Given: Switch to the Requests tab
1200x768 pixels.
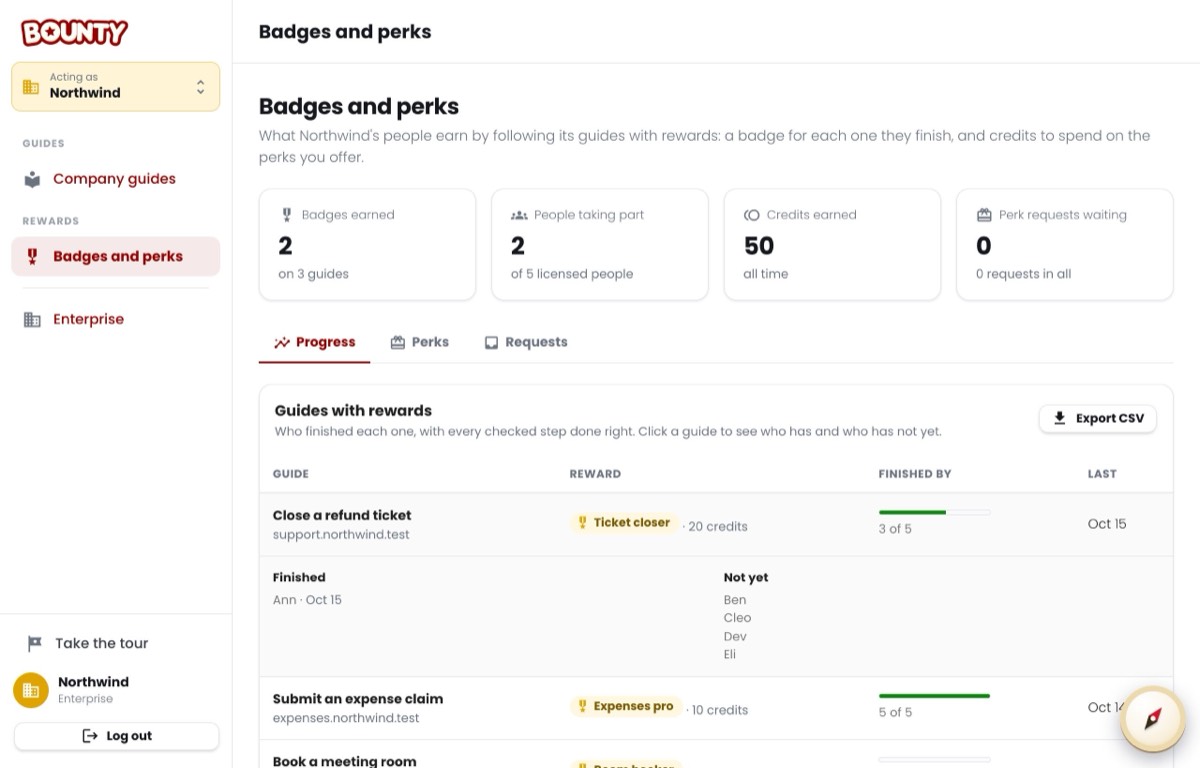Looking at the screenshot, I should click(x=526, y=342).
